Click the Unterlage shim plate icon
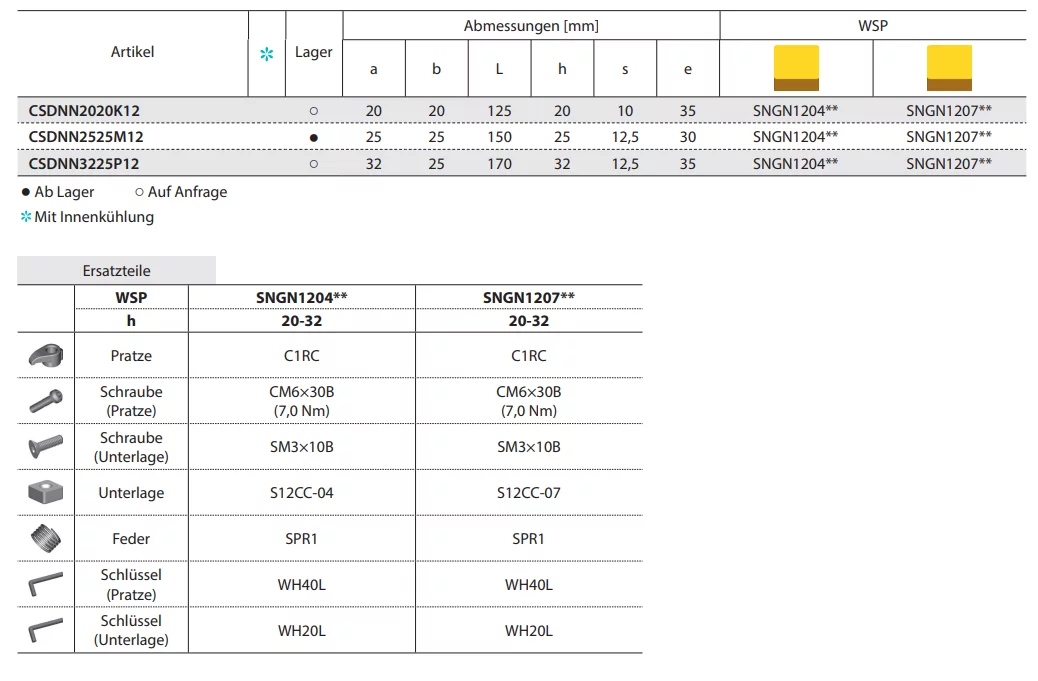1038x681 pixels. pyautogui.click(x=46, y=493)
